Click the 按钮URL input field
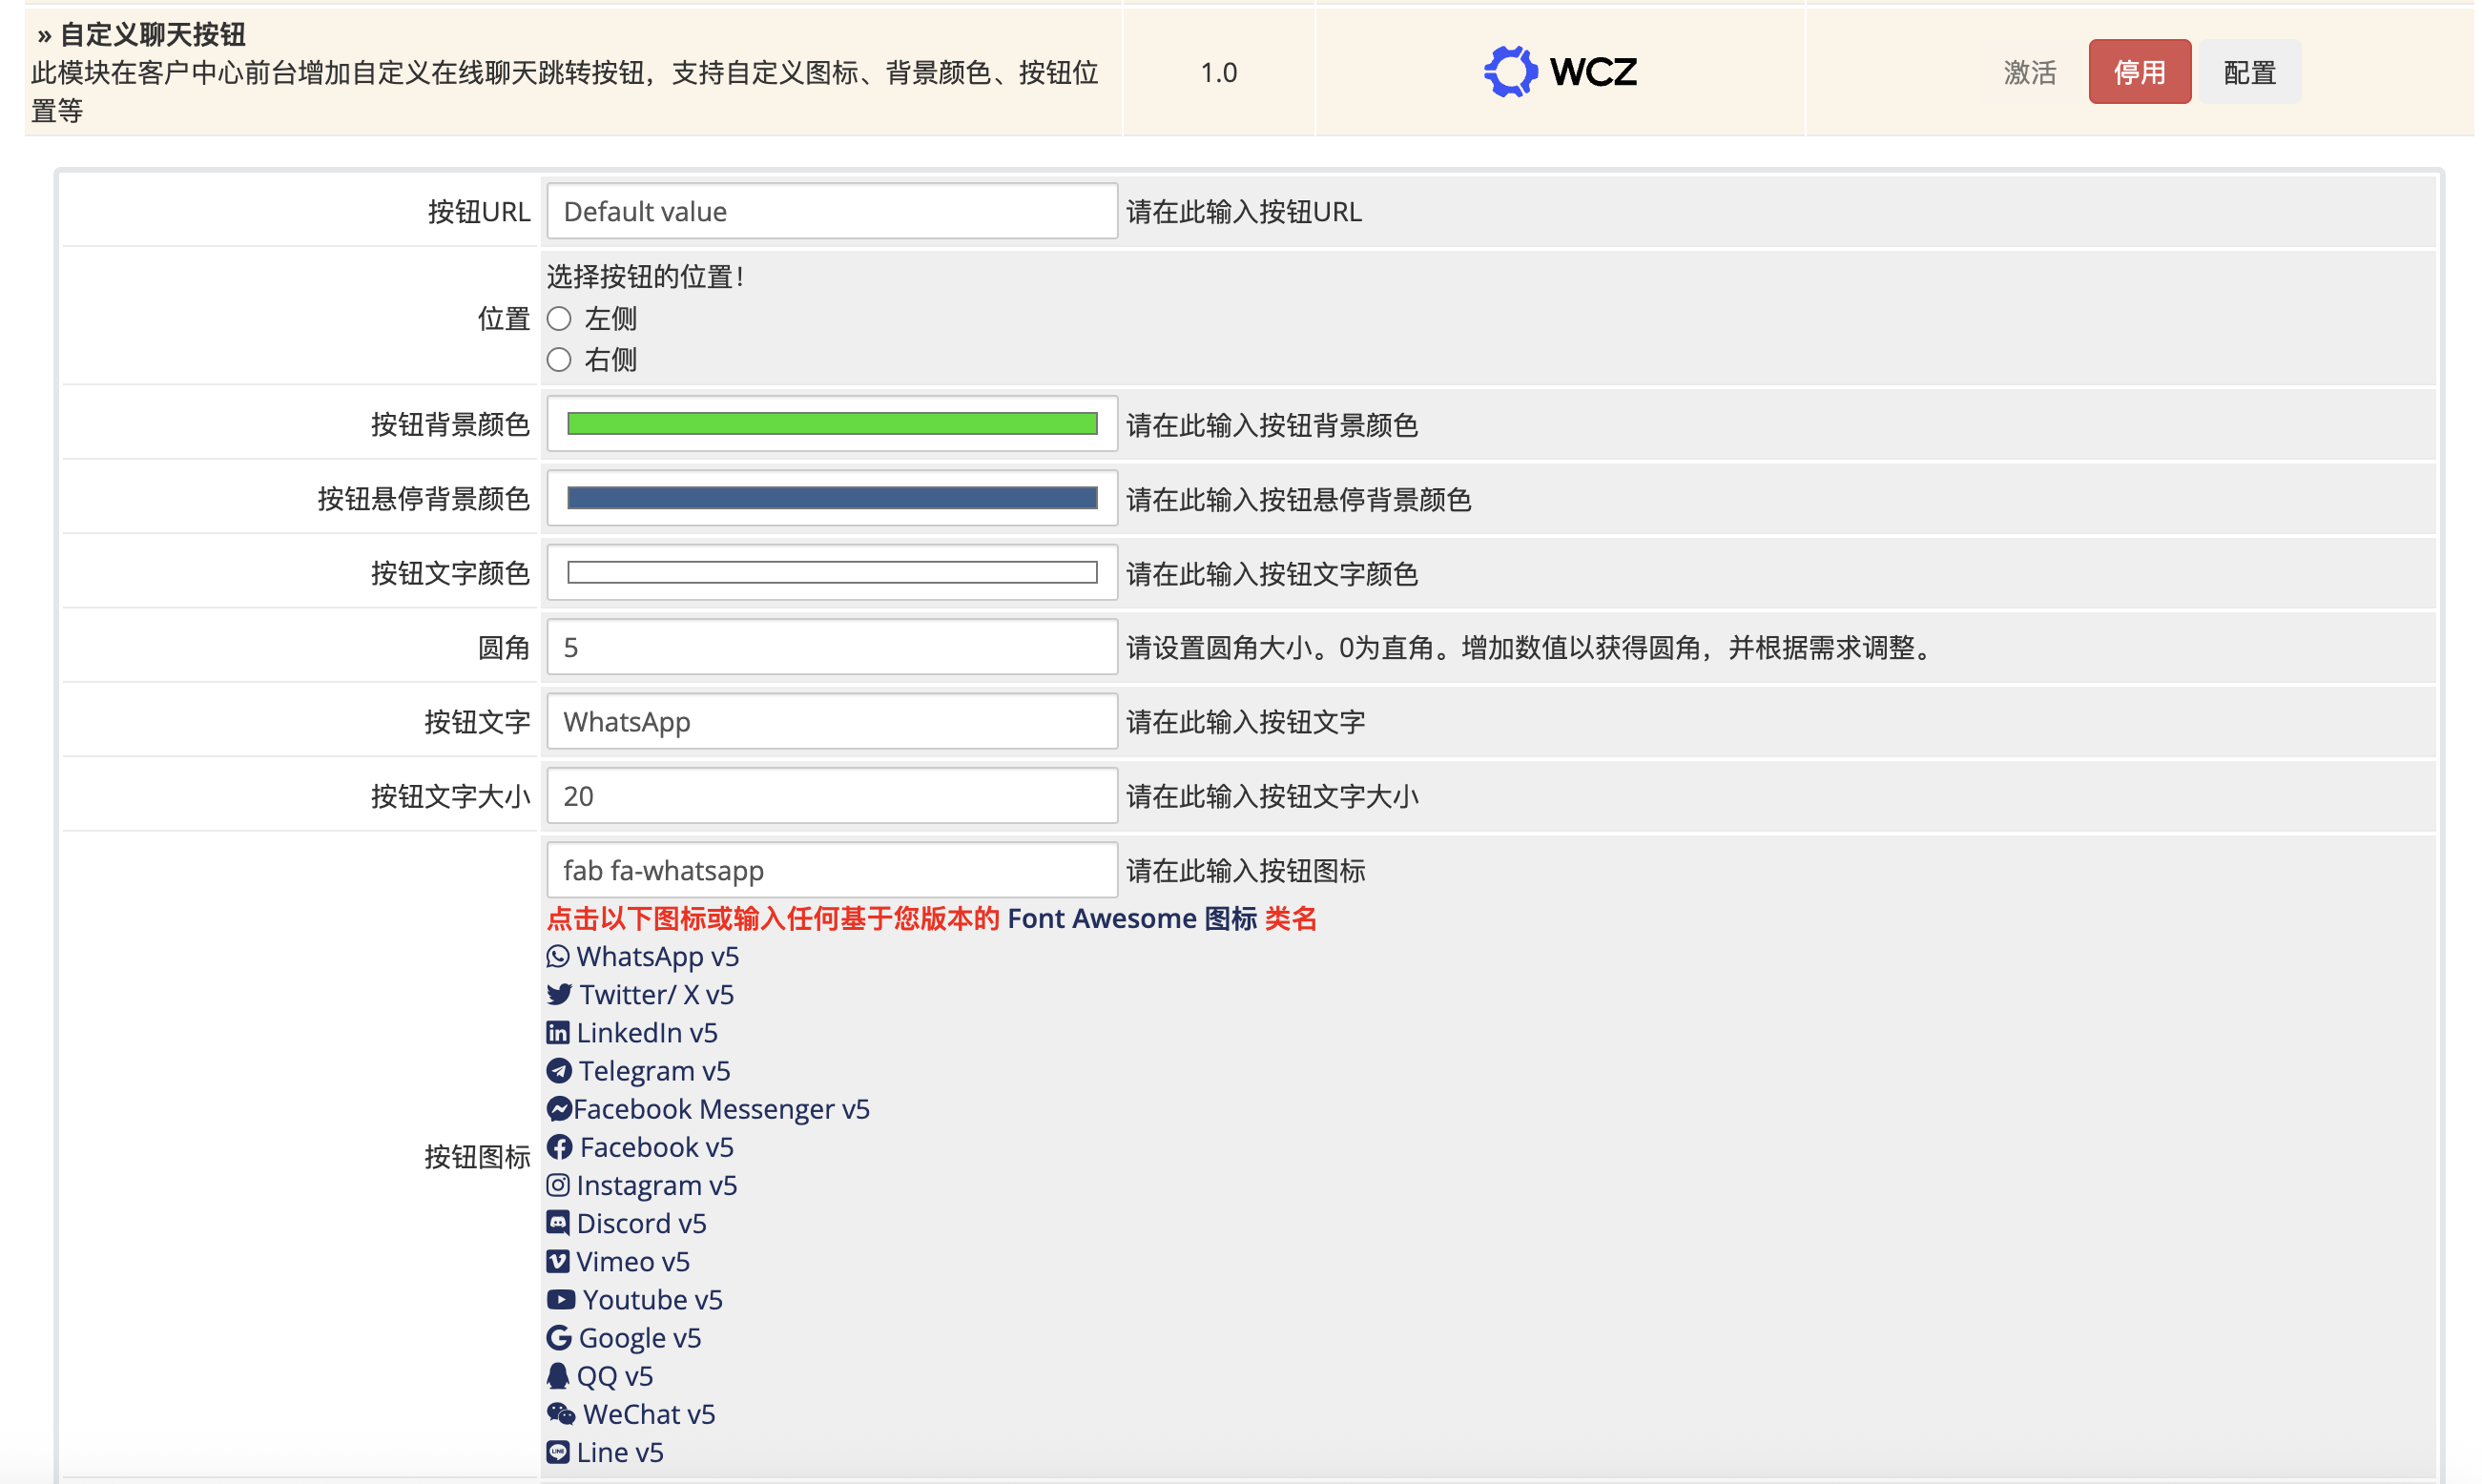 click(832, 212)
